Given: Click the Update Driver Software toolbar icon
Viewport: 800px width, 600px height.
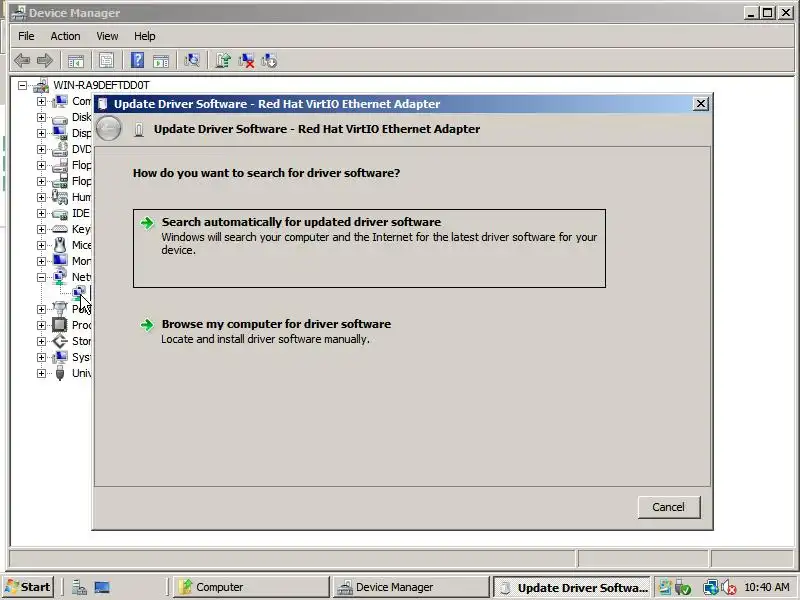Looking at the screenshot, I should [223, 61].
